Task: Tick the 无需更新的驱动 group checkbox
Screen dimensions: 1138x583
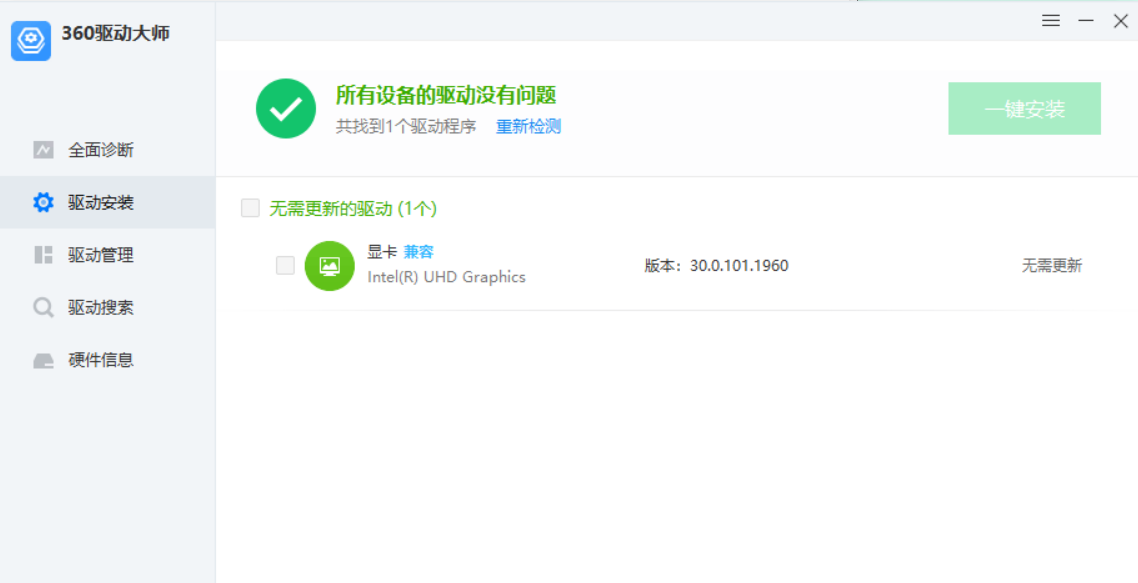Action: coord(250,208)
